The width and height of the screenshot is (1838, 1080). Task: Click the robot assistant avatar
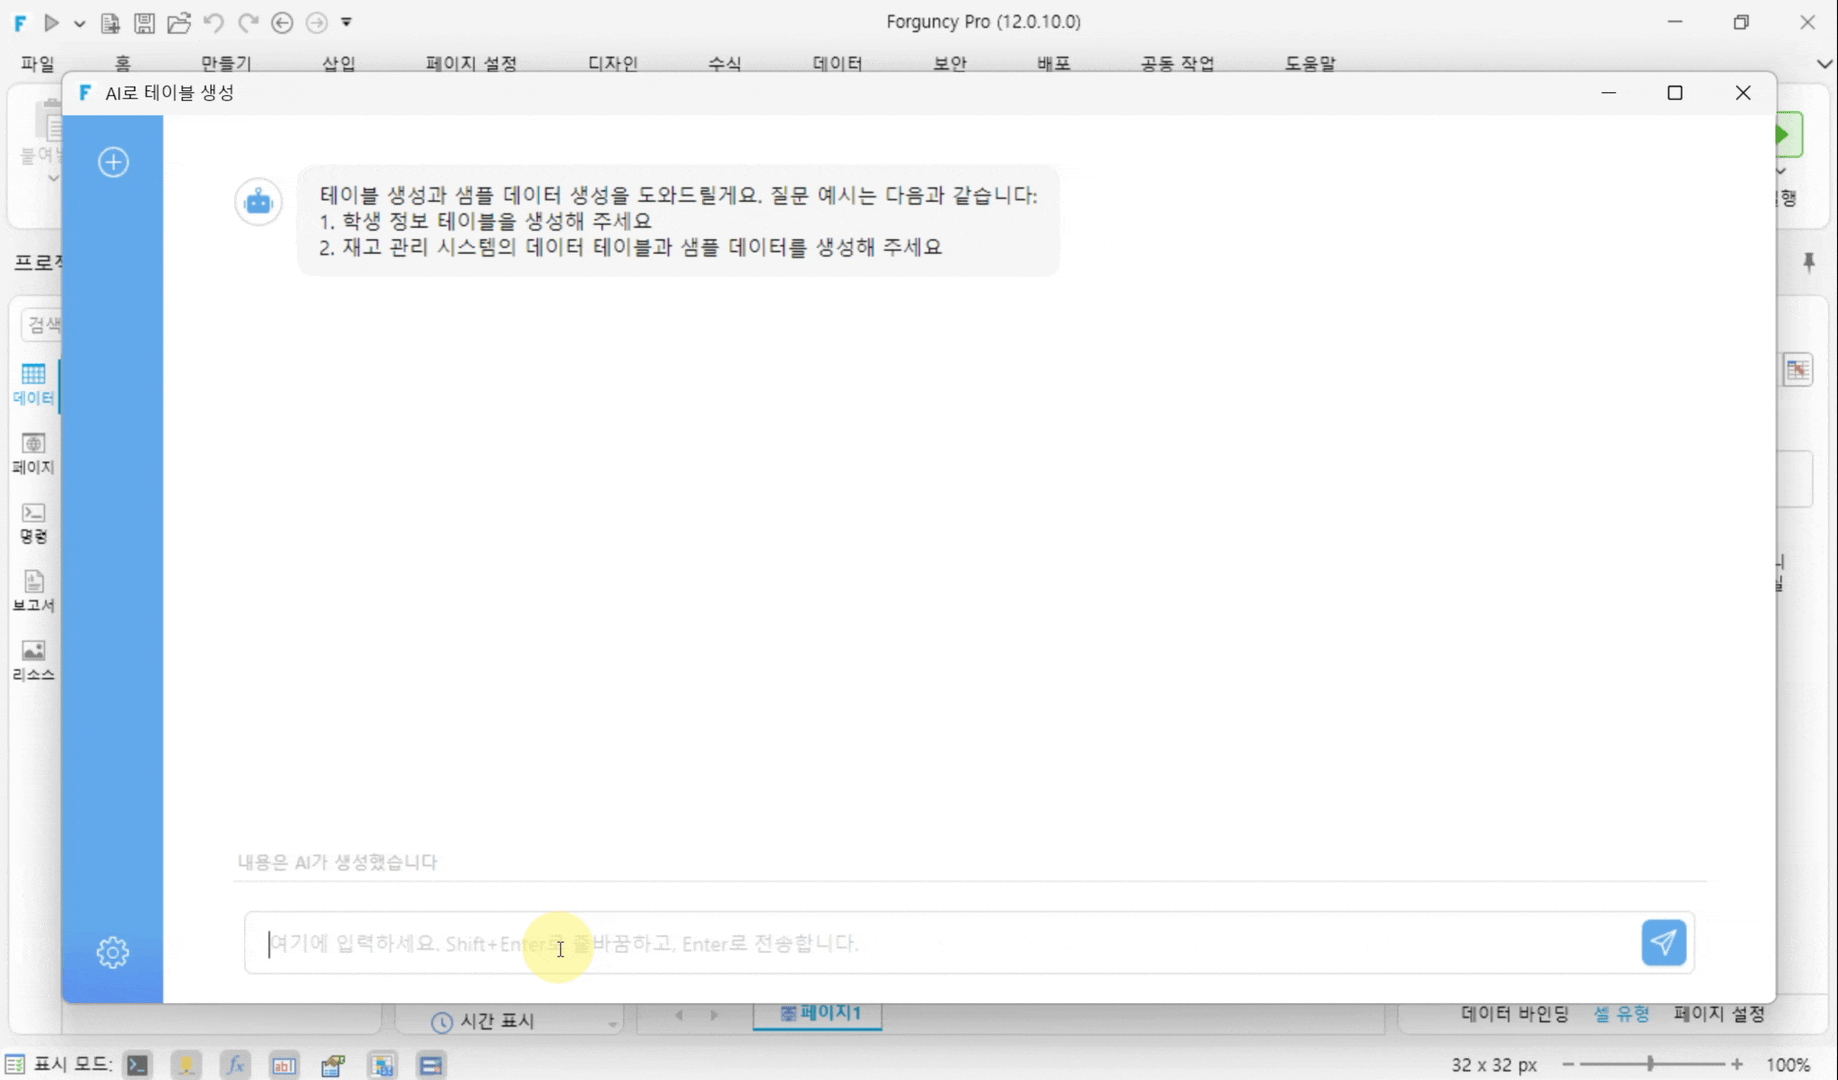click(x=259, y=202)
